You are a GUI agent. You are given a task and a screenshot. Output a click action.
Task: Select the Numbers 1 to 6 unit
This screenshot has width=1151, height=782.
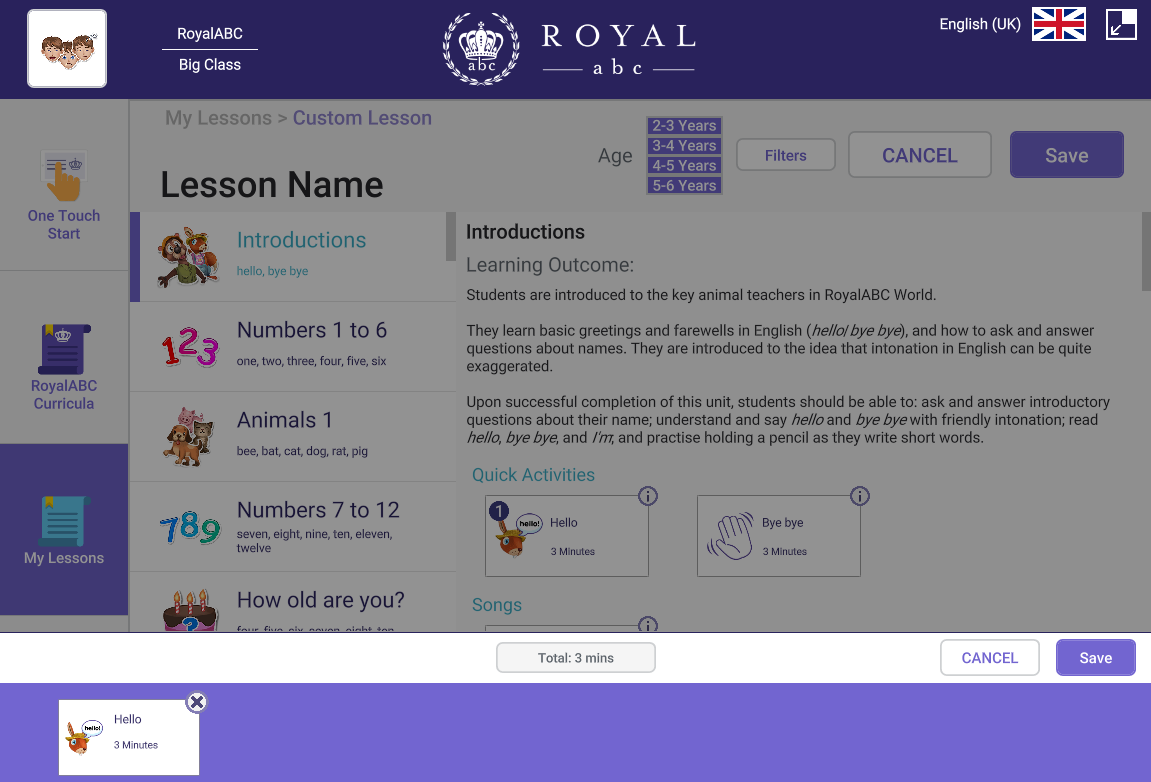point(293,347)
